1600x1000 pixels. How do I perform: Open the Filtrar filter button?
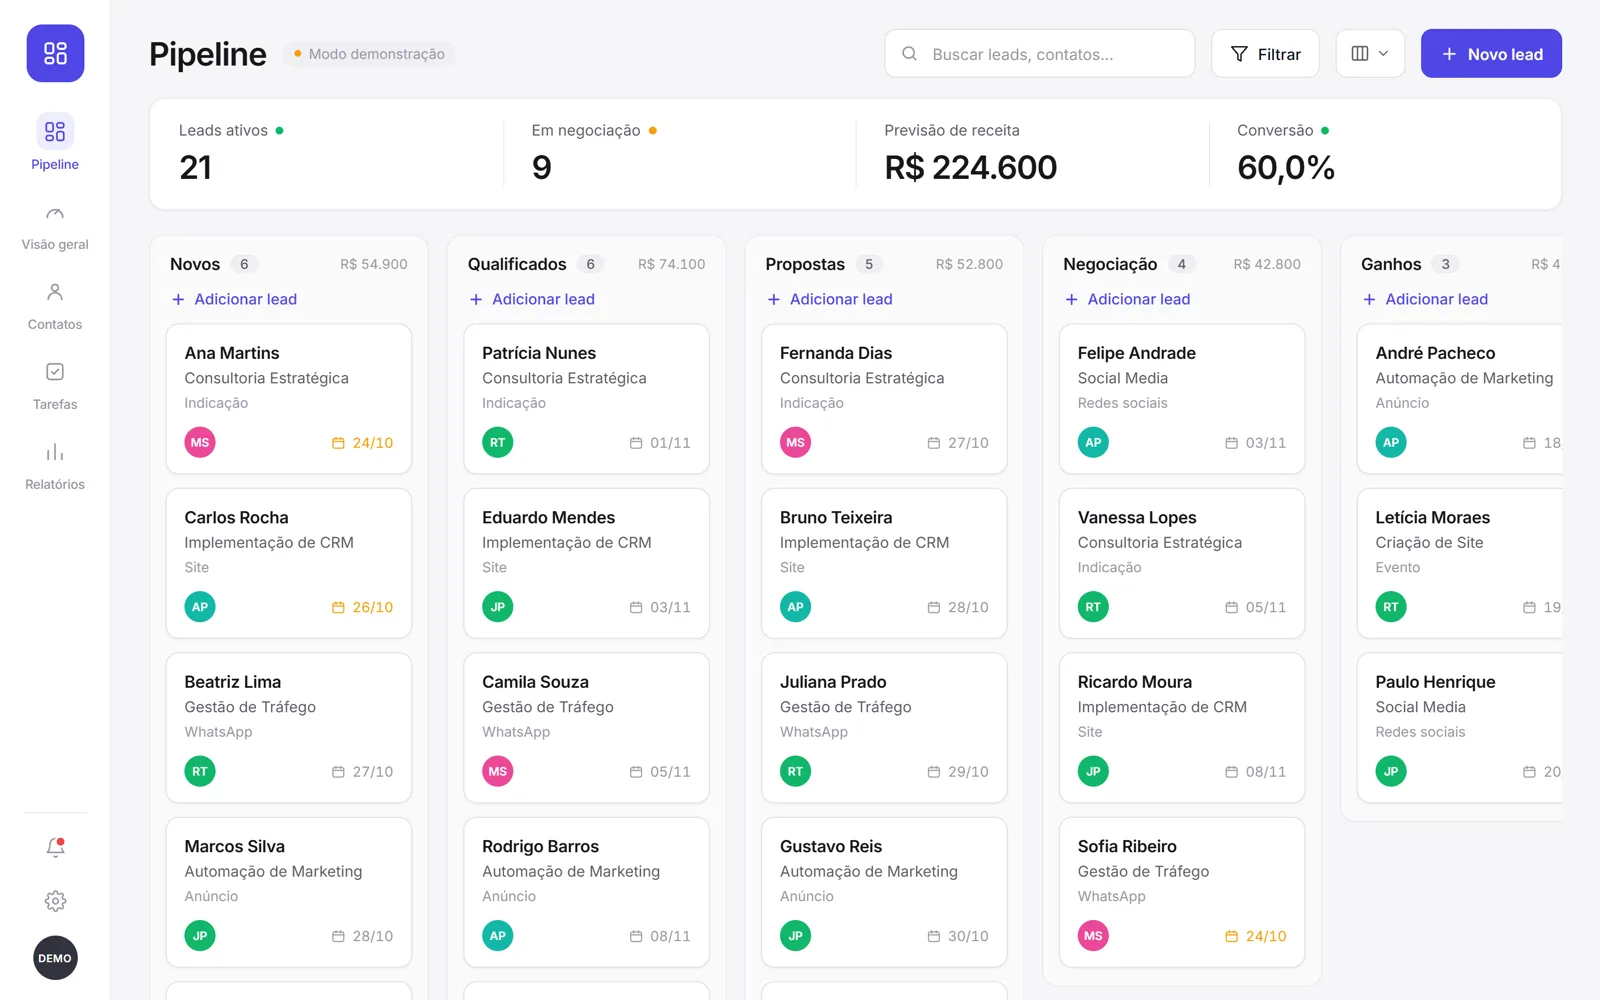(1265, 54)
